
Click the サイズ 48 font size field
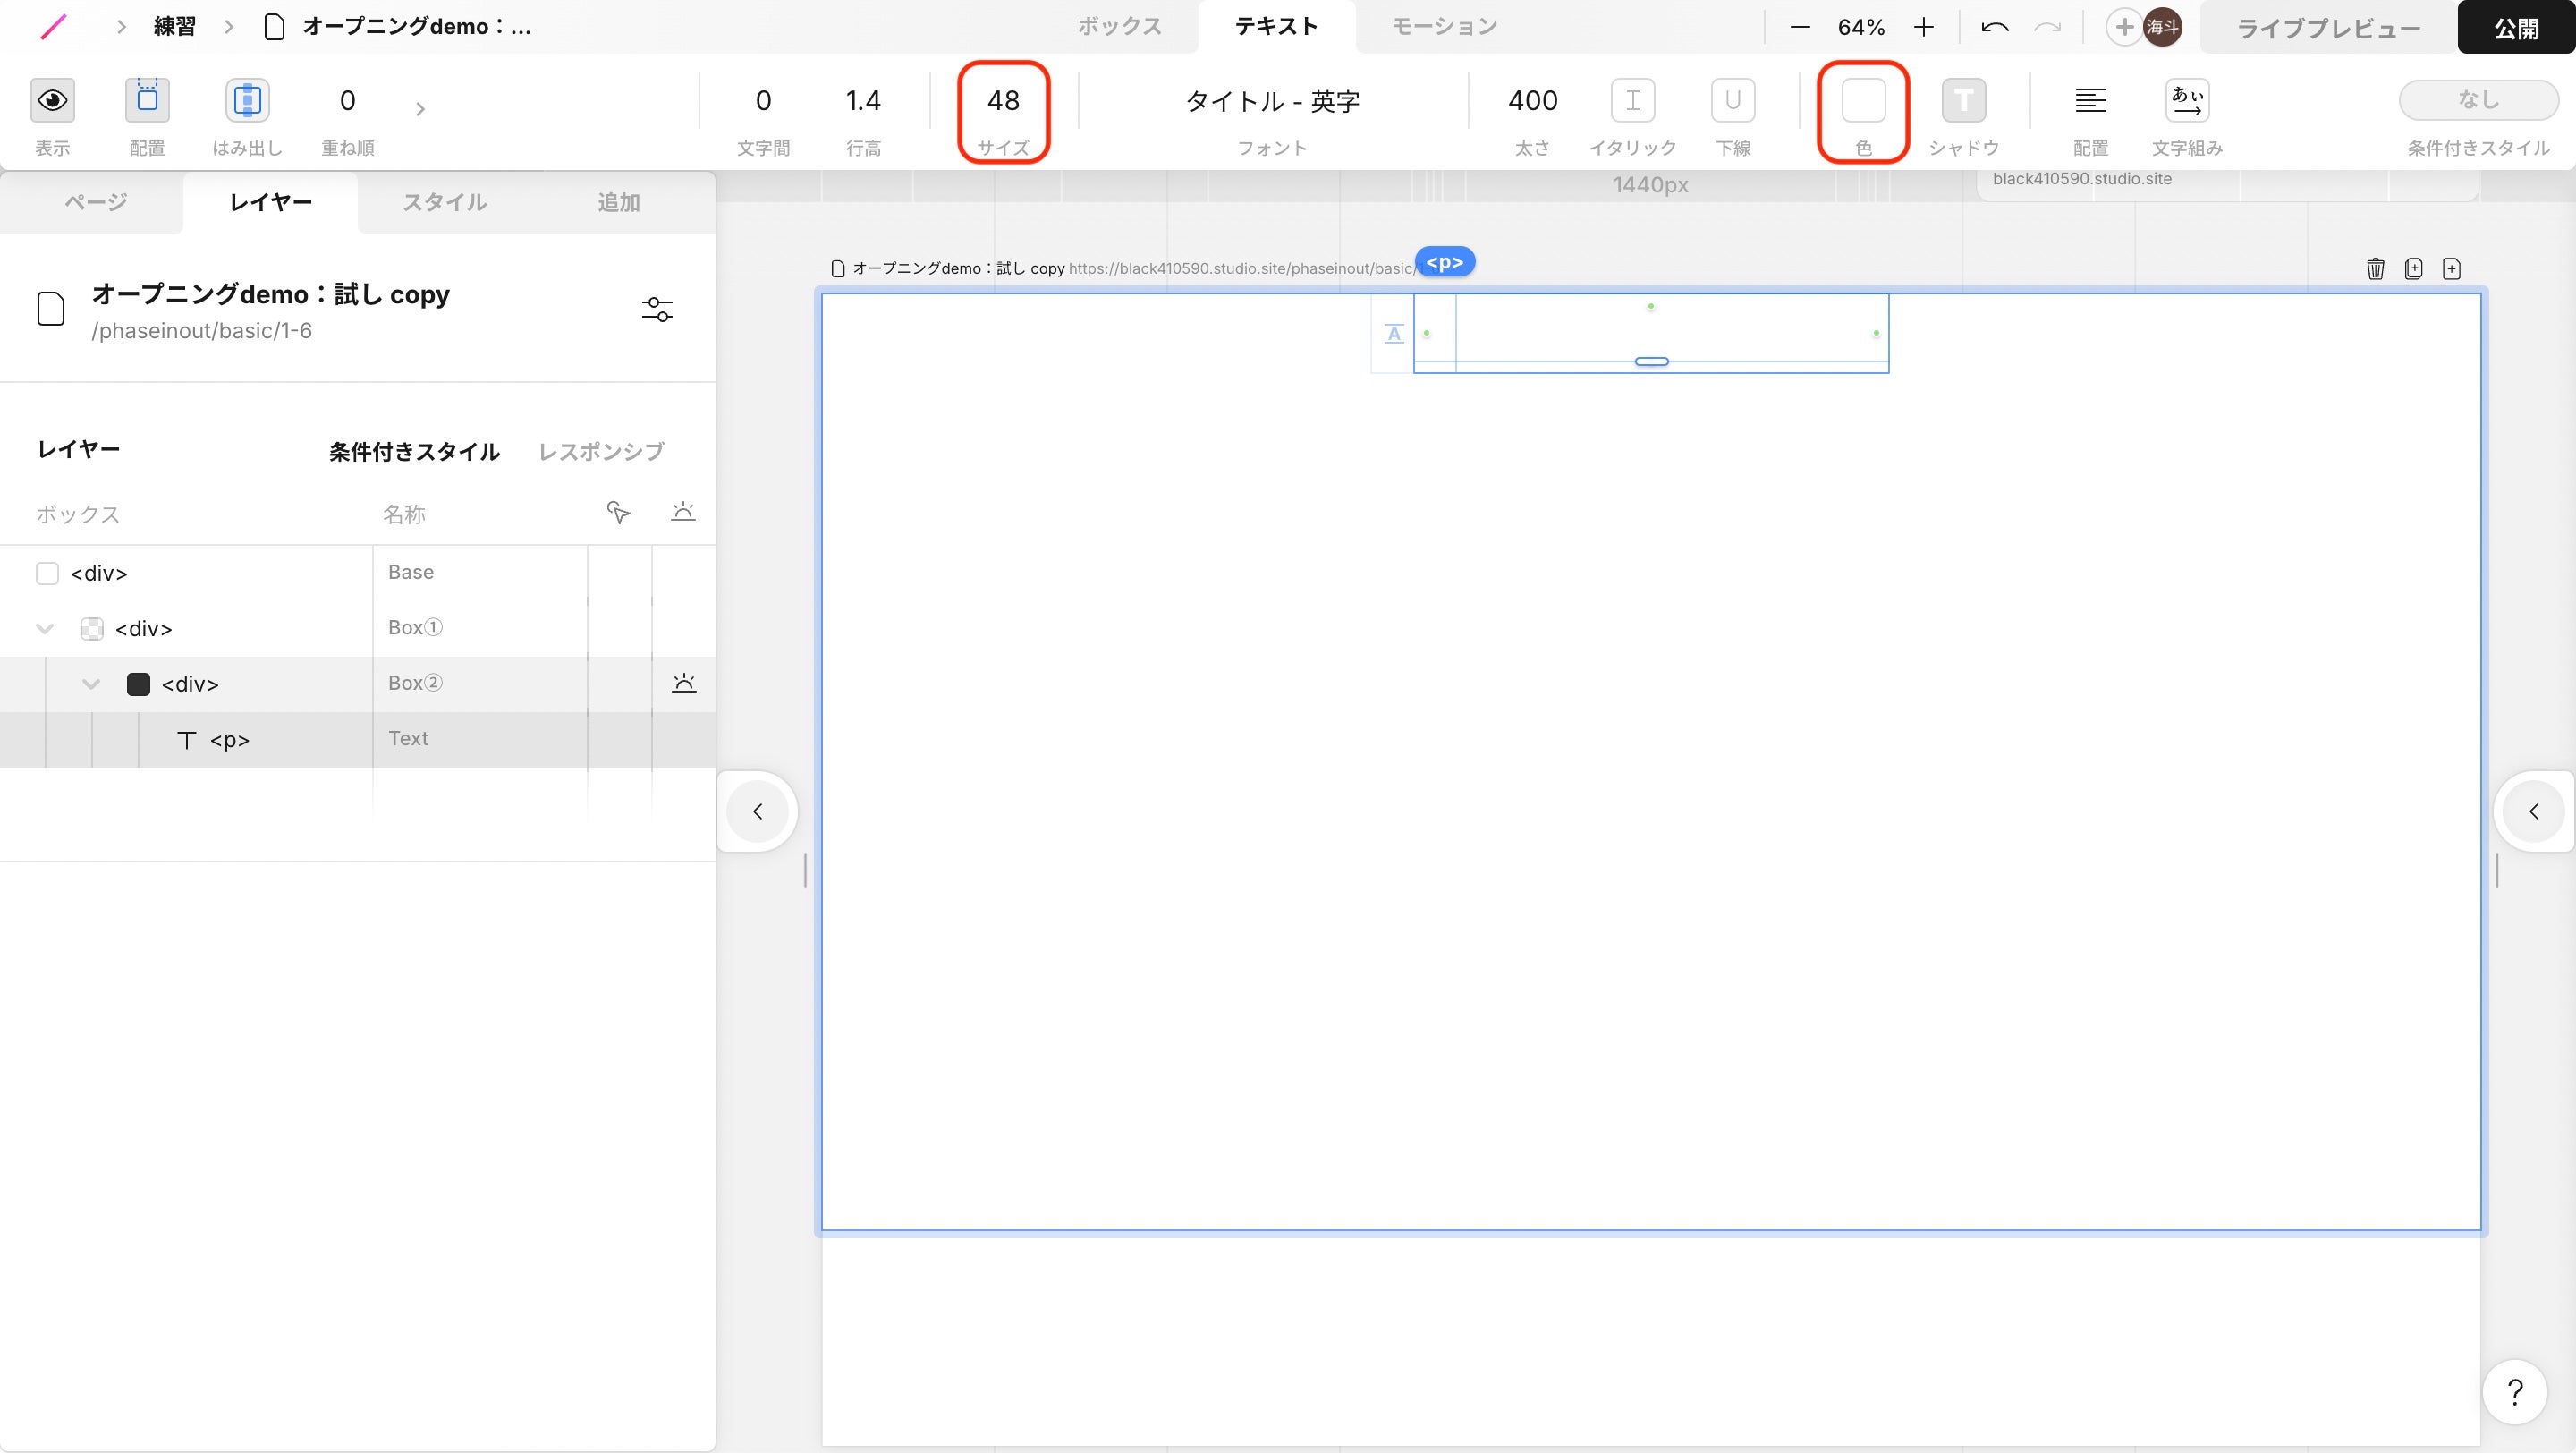click(1003, 101)
